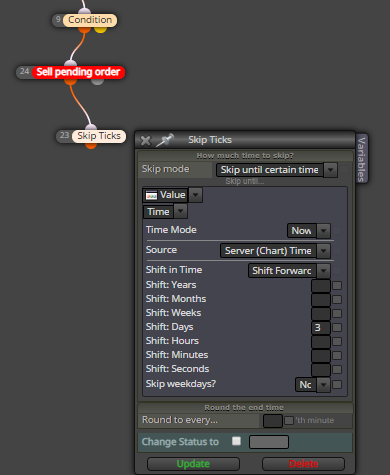Click the orange output dot on Condition node
The image size is (390, 475).
(84, 29)
